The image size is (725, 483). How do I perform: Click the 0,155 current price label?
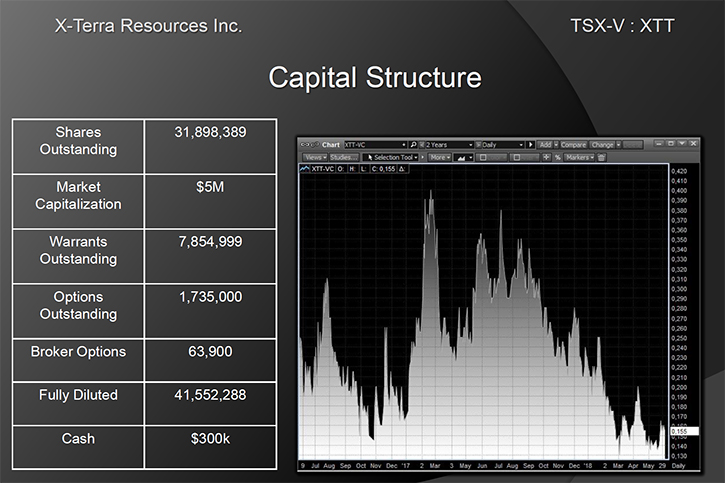pyautogui.click(x=684, y=431)
